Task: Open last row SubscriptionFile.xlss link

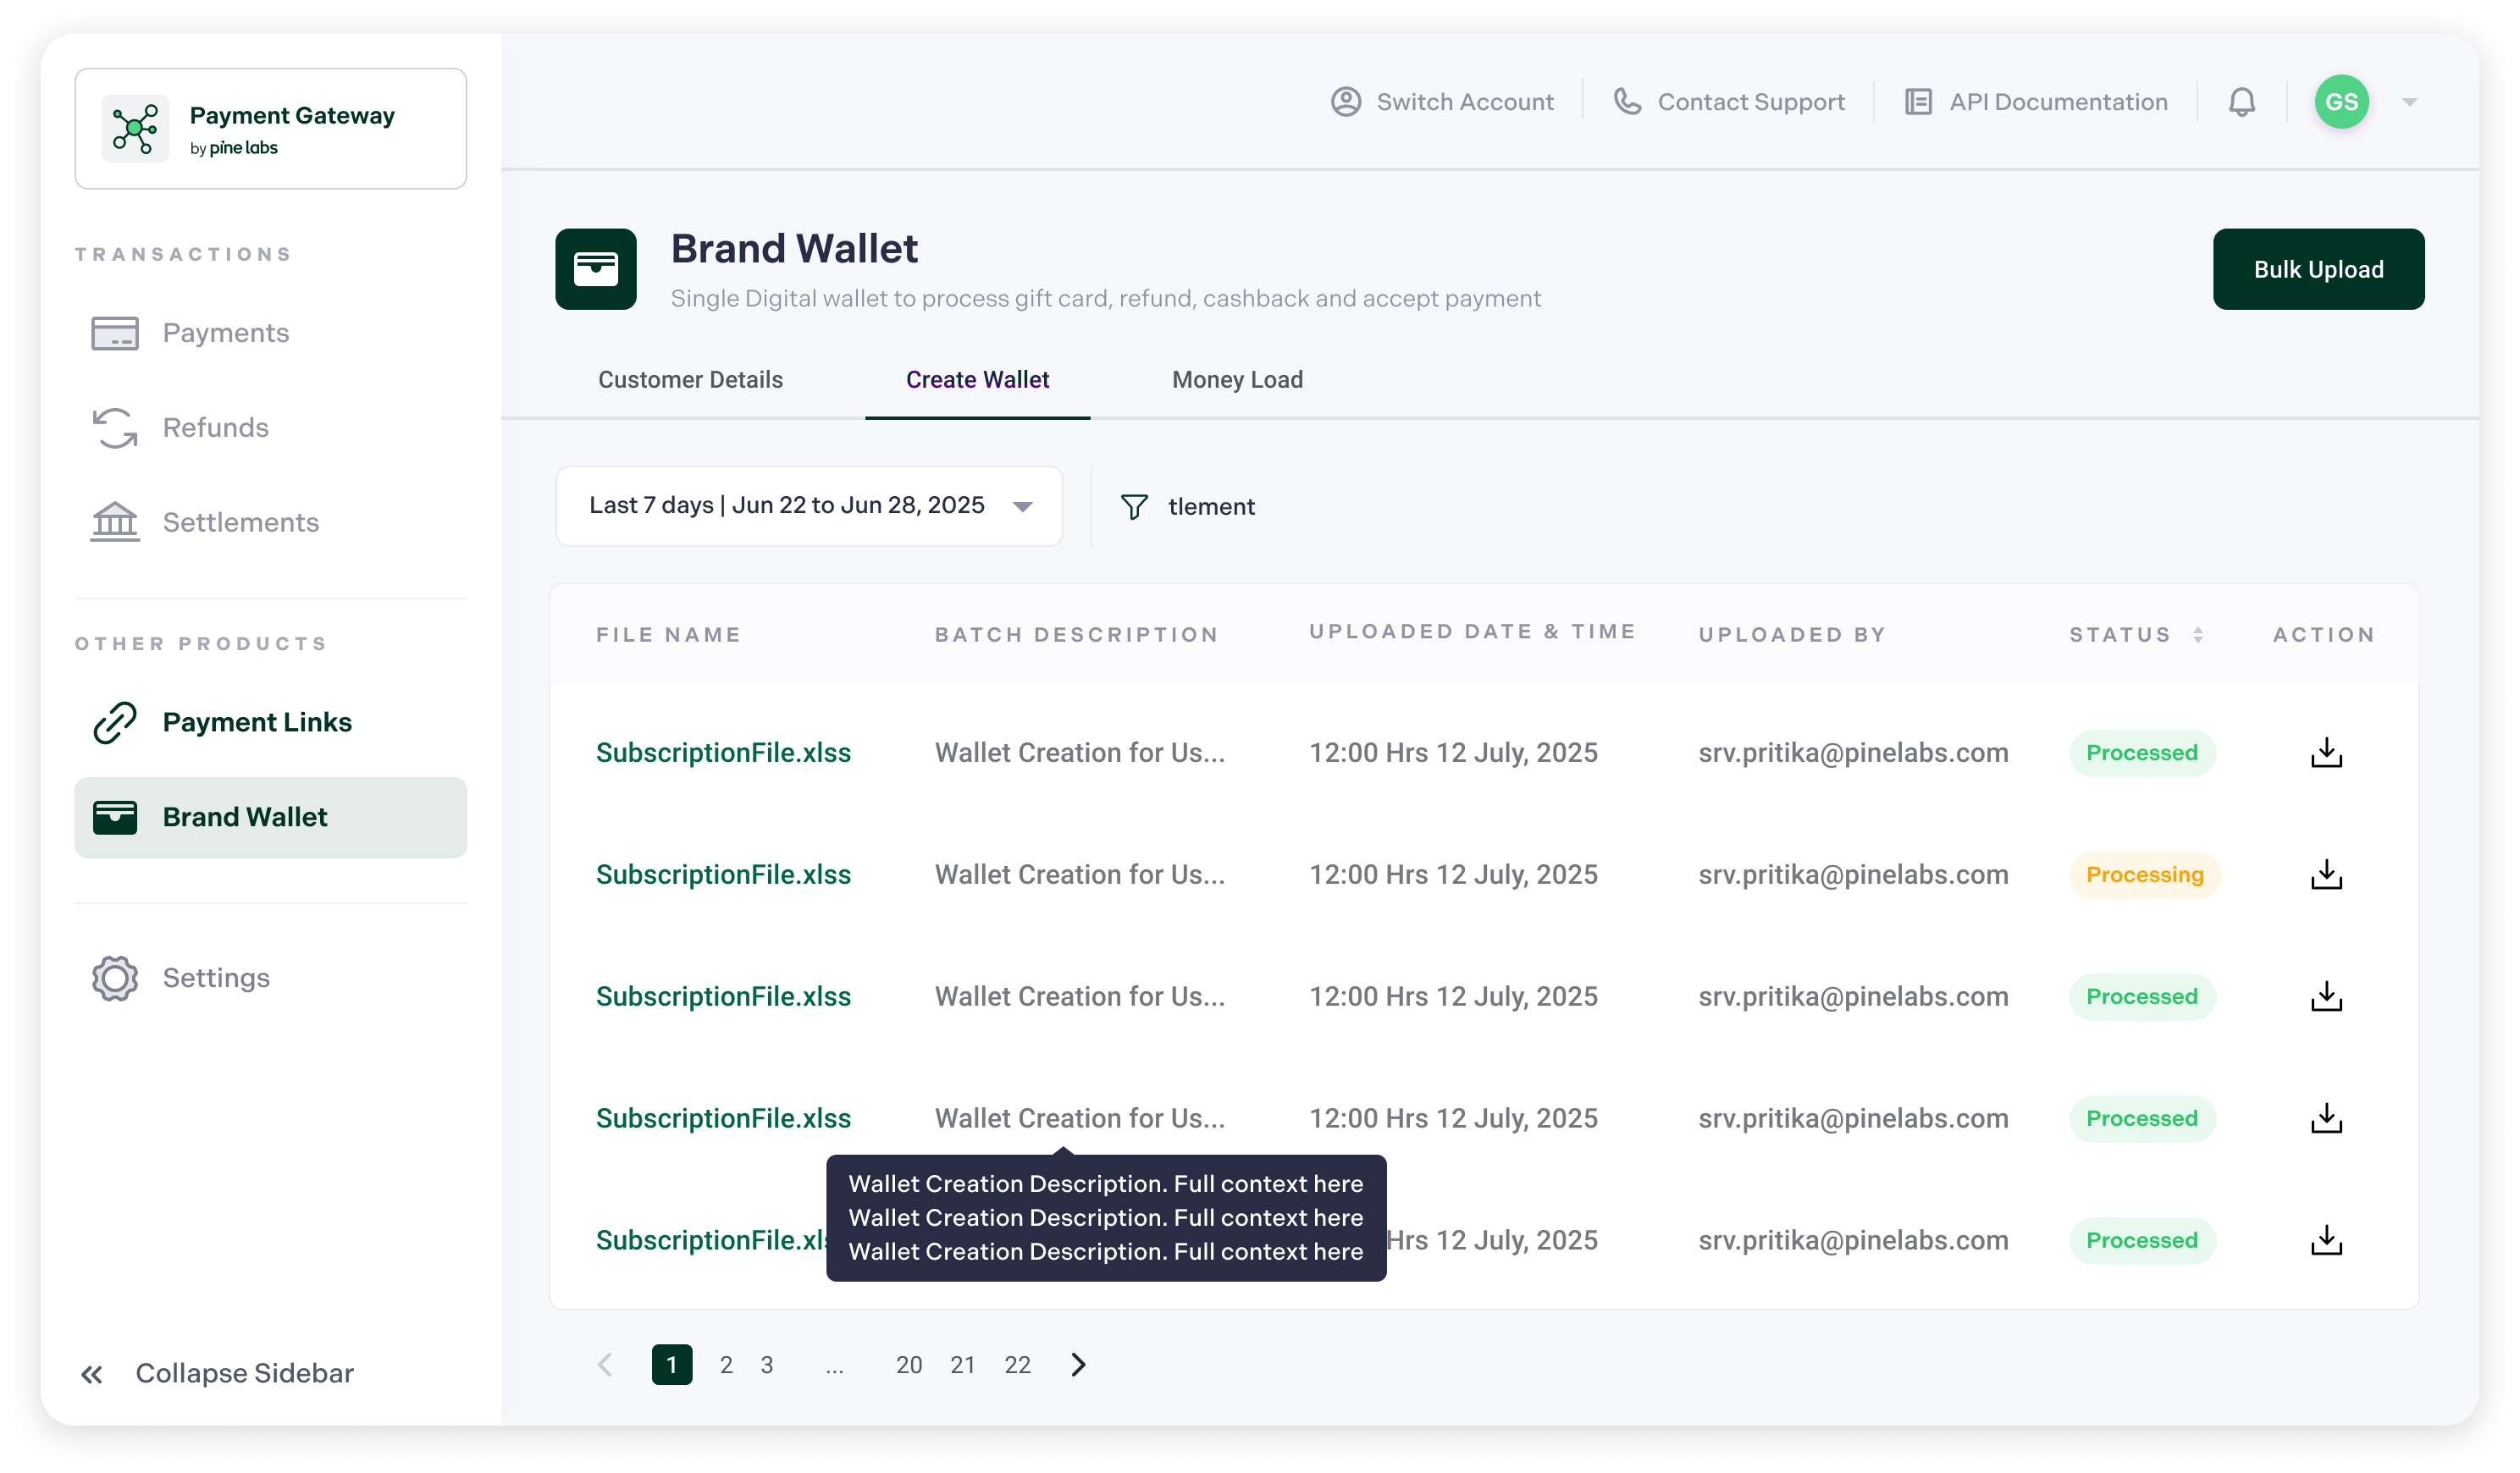Action: [x=711, y=1241]
